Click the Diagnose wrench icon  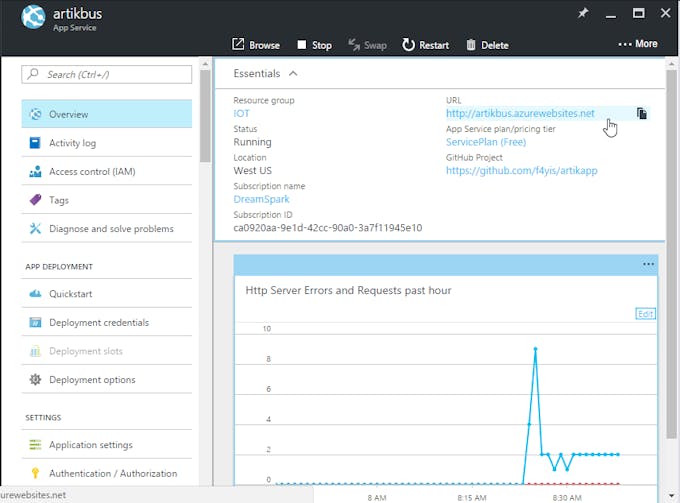[x=35, y=228]
